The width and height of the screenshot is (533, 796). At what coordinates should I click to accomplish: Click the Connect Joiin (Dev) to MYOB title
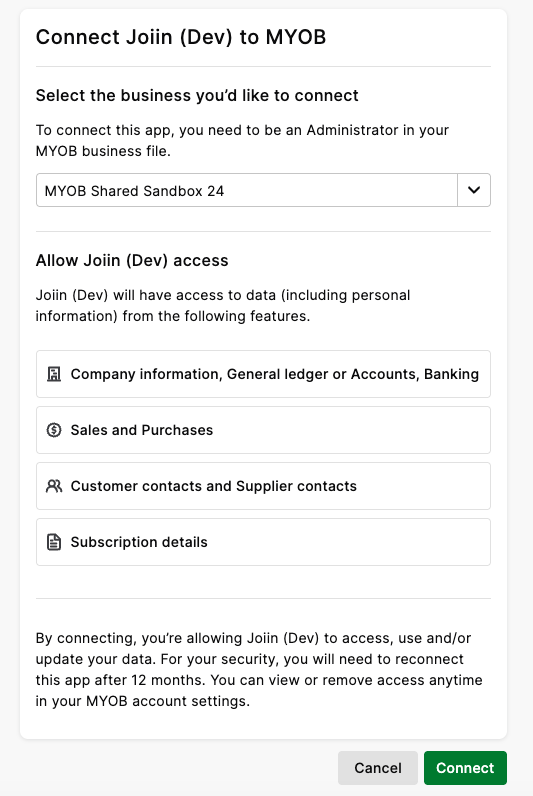[181, 37]
